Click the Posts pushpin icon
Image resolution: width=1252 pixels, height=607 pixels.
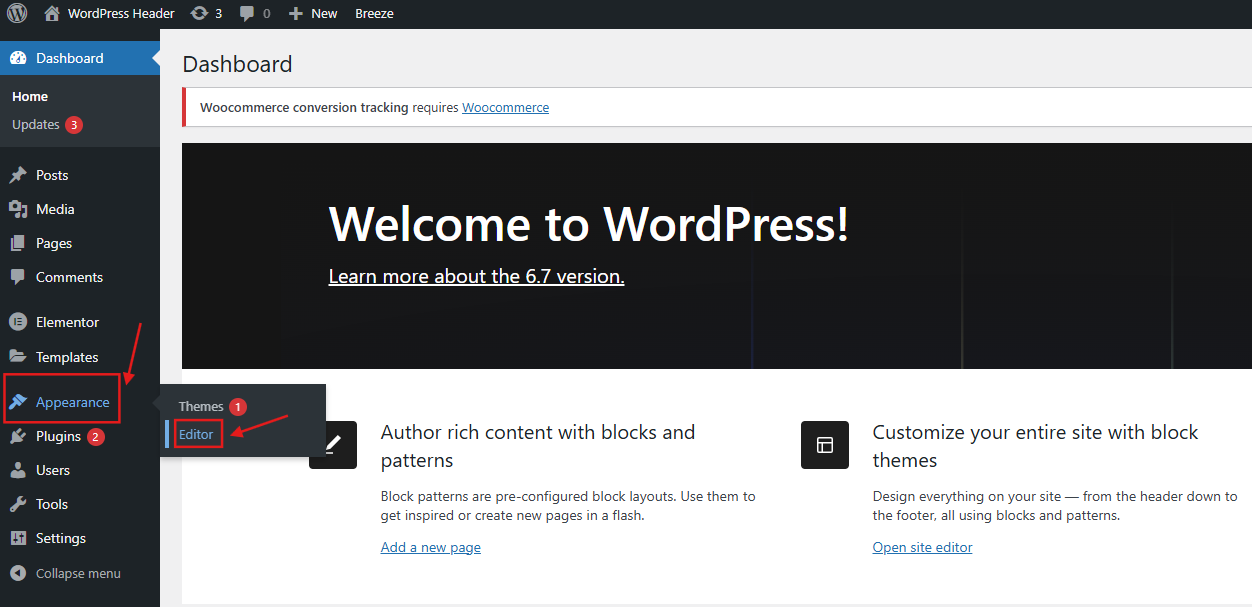click(18, 175)
